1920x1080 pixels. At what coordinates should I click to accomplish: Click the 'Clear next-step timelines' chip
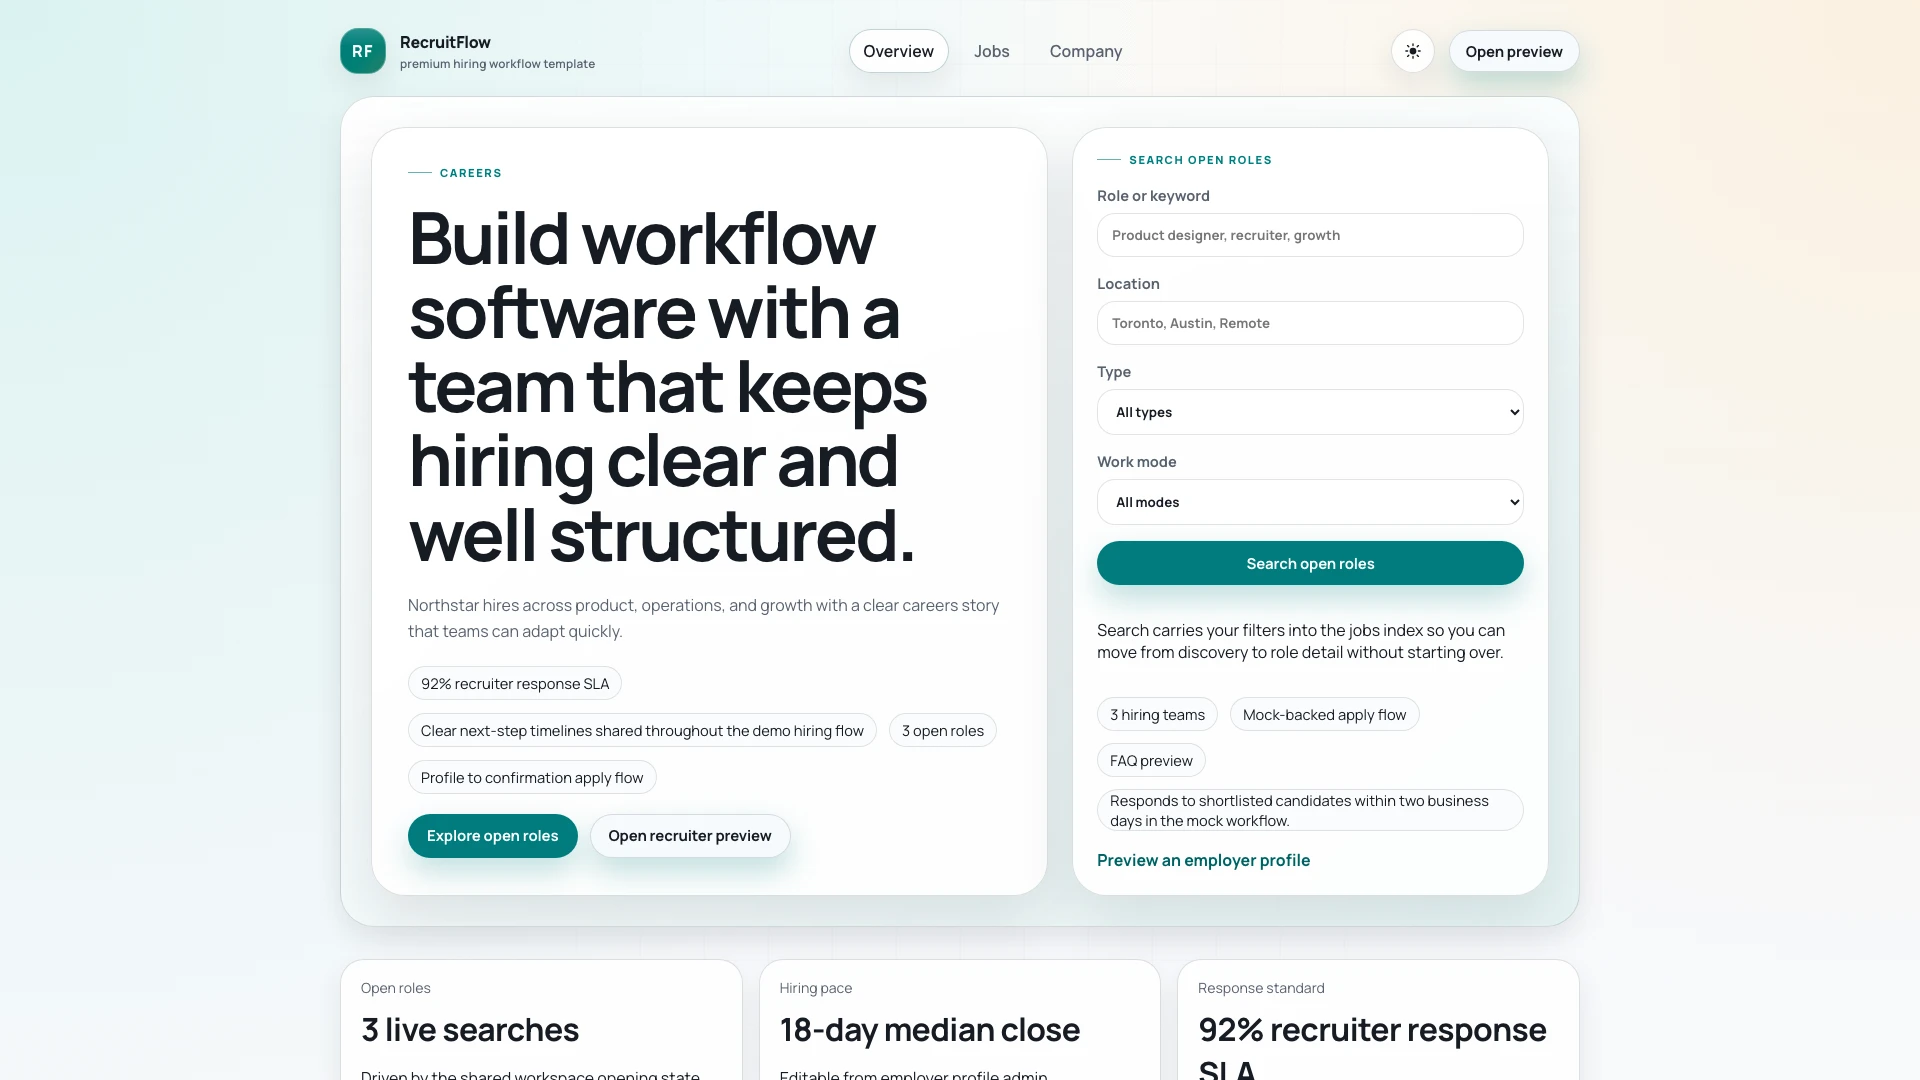pyautogui.click(x=641, y=730)
